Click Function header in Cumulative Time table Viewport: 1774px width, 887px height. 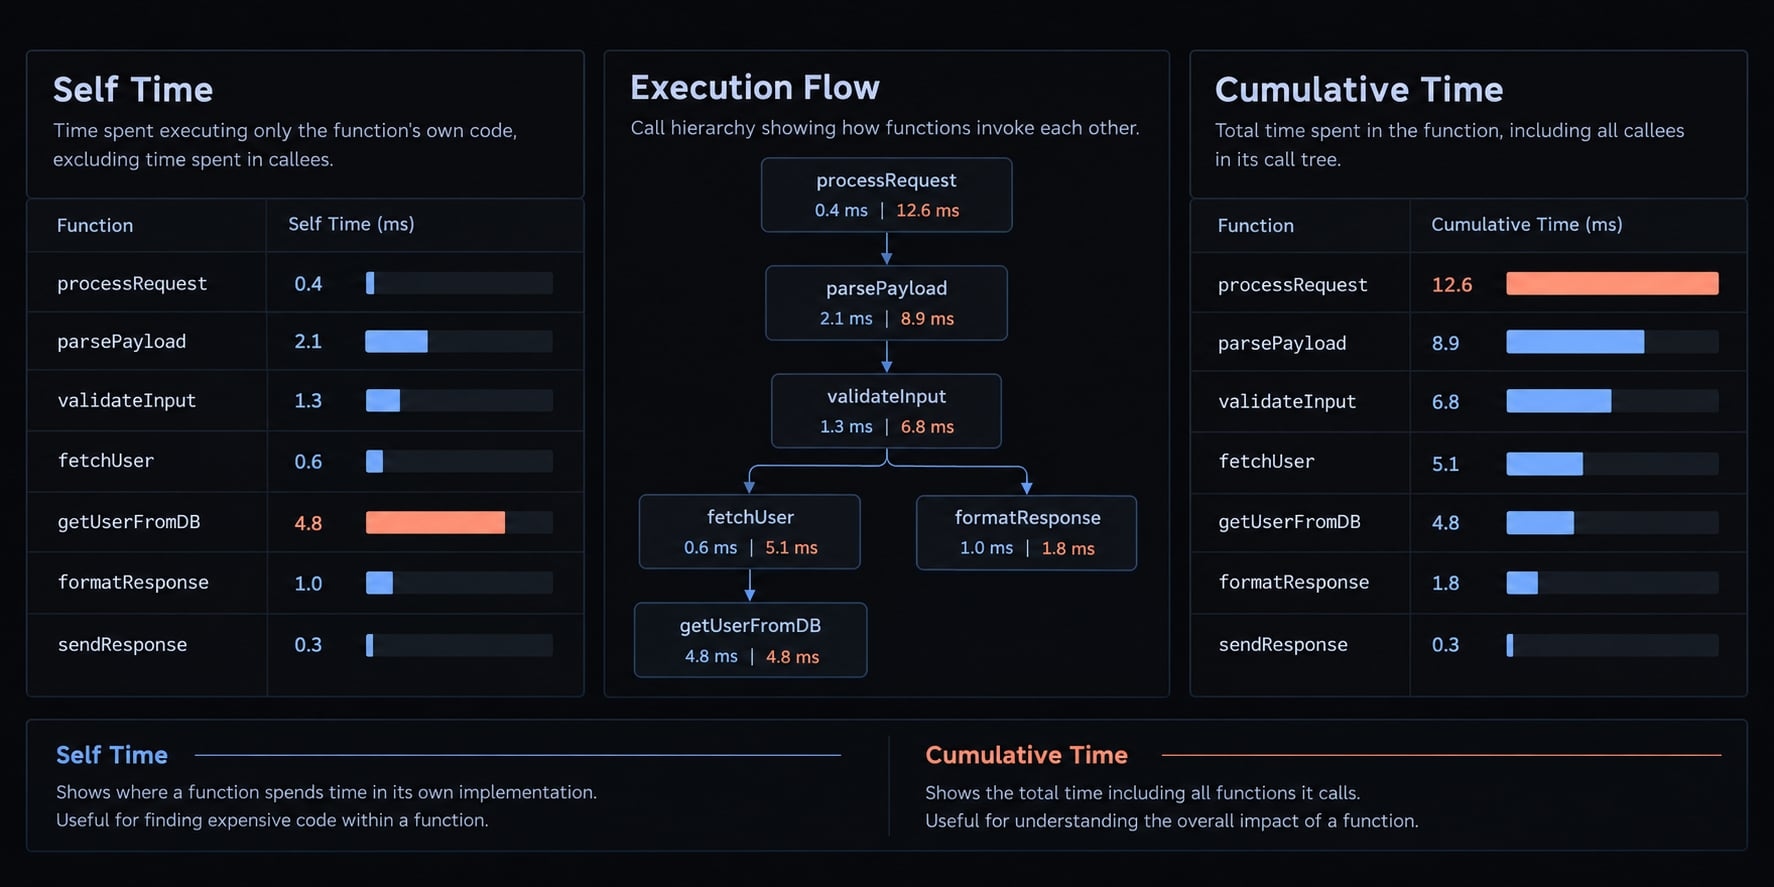pyautogui.click(x=1255, y=225)
